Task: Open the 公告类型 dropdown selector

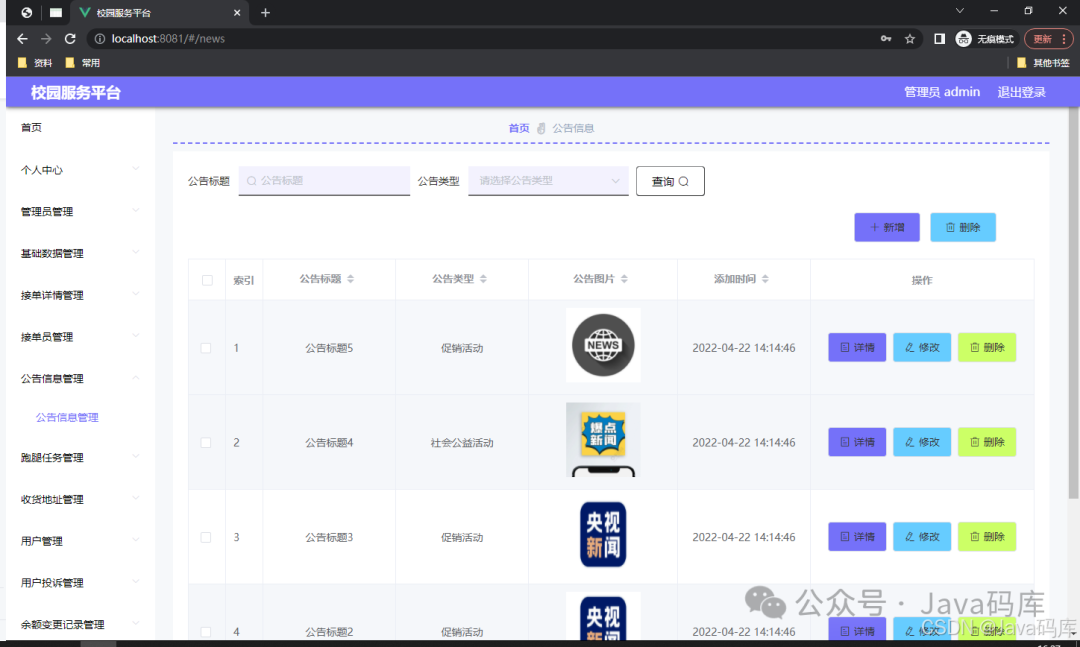Action: (x=548, y=181)
